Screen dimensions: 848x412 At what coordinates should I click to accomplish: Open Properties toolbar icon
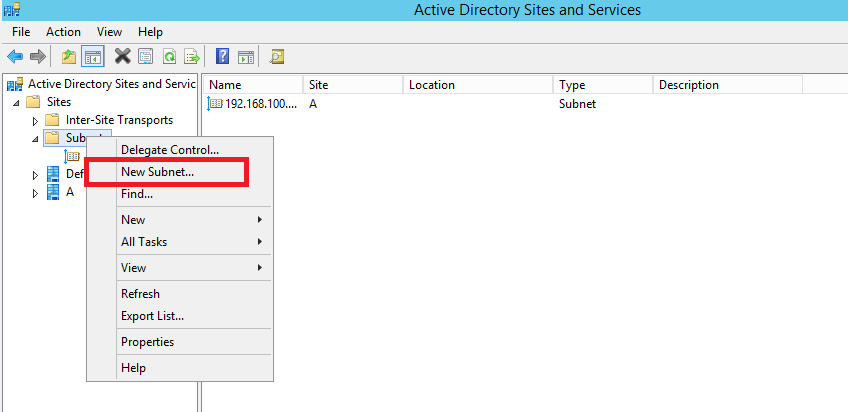pos(145,57)
